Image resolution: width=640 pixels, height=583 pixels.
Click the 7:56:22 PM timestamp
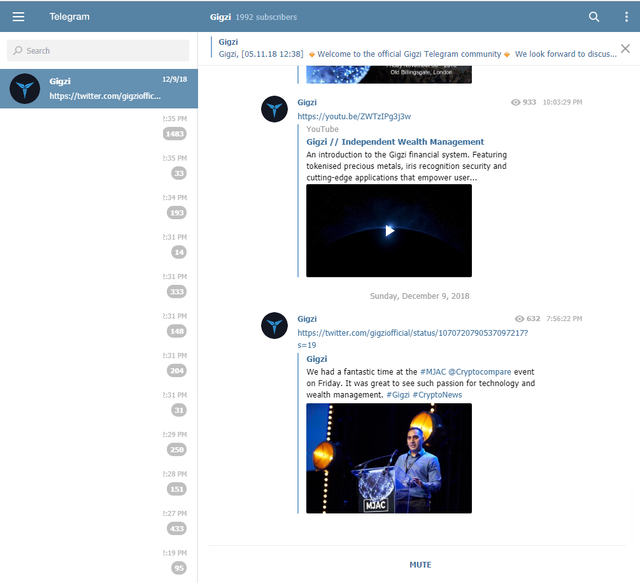click(x=564, y=318)
